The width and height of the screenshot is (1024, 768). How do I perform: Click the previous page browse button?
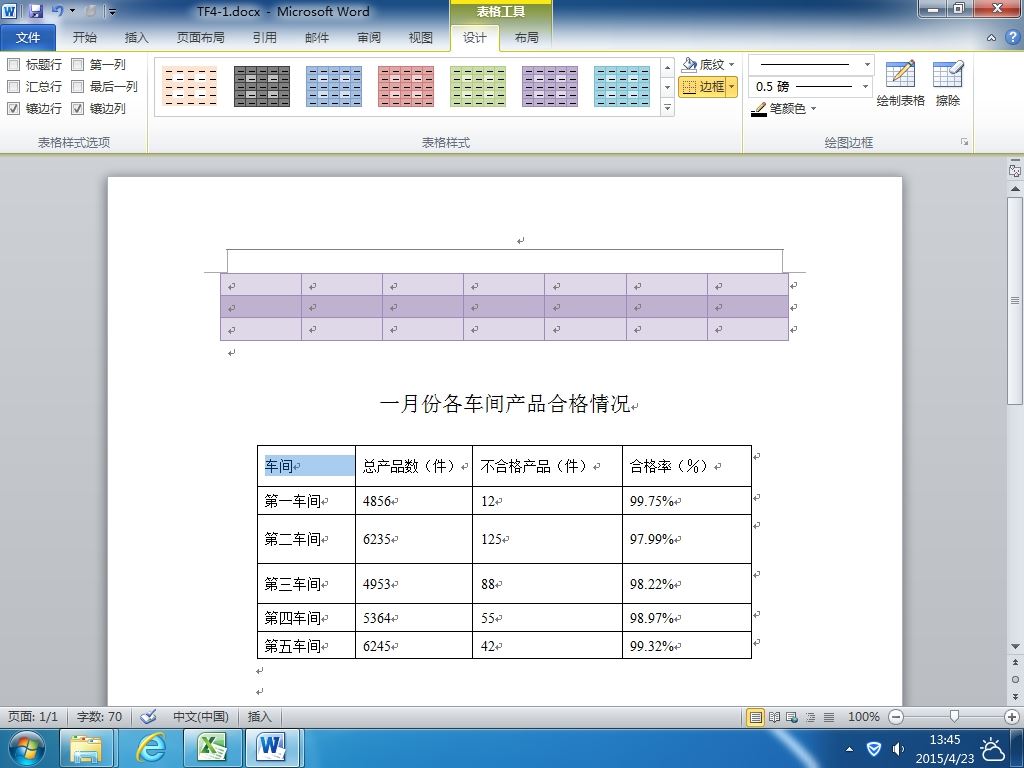(1015, 663)
